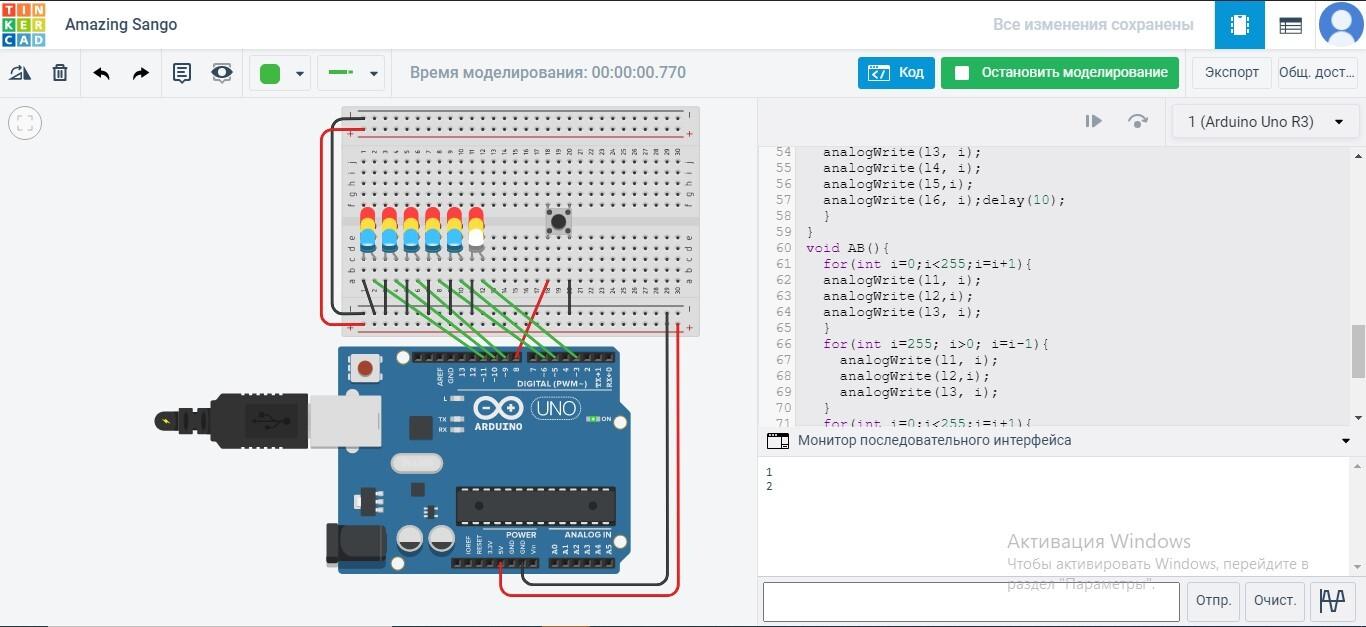Click the Arduino UNO logo
Viewport: 1366px width, 627px height.
[x=526, y=411]
